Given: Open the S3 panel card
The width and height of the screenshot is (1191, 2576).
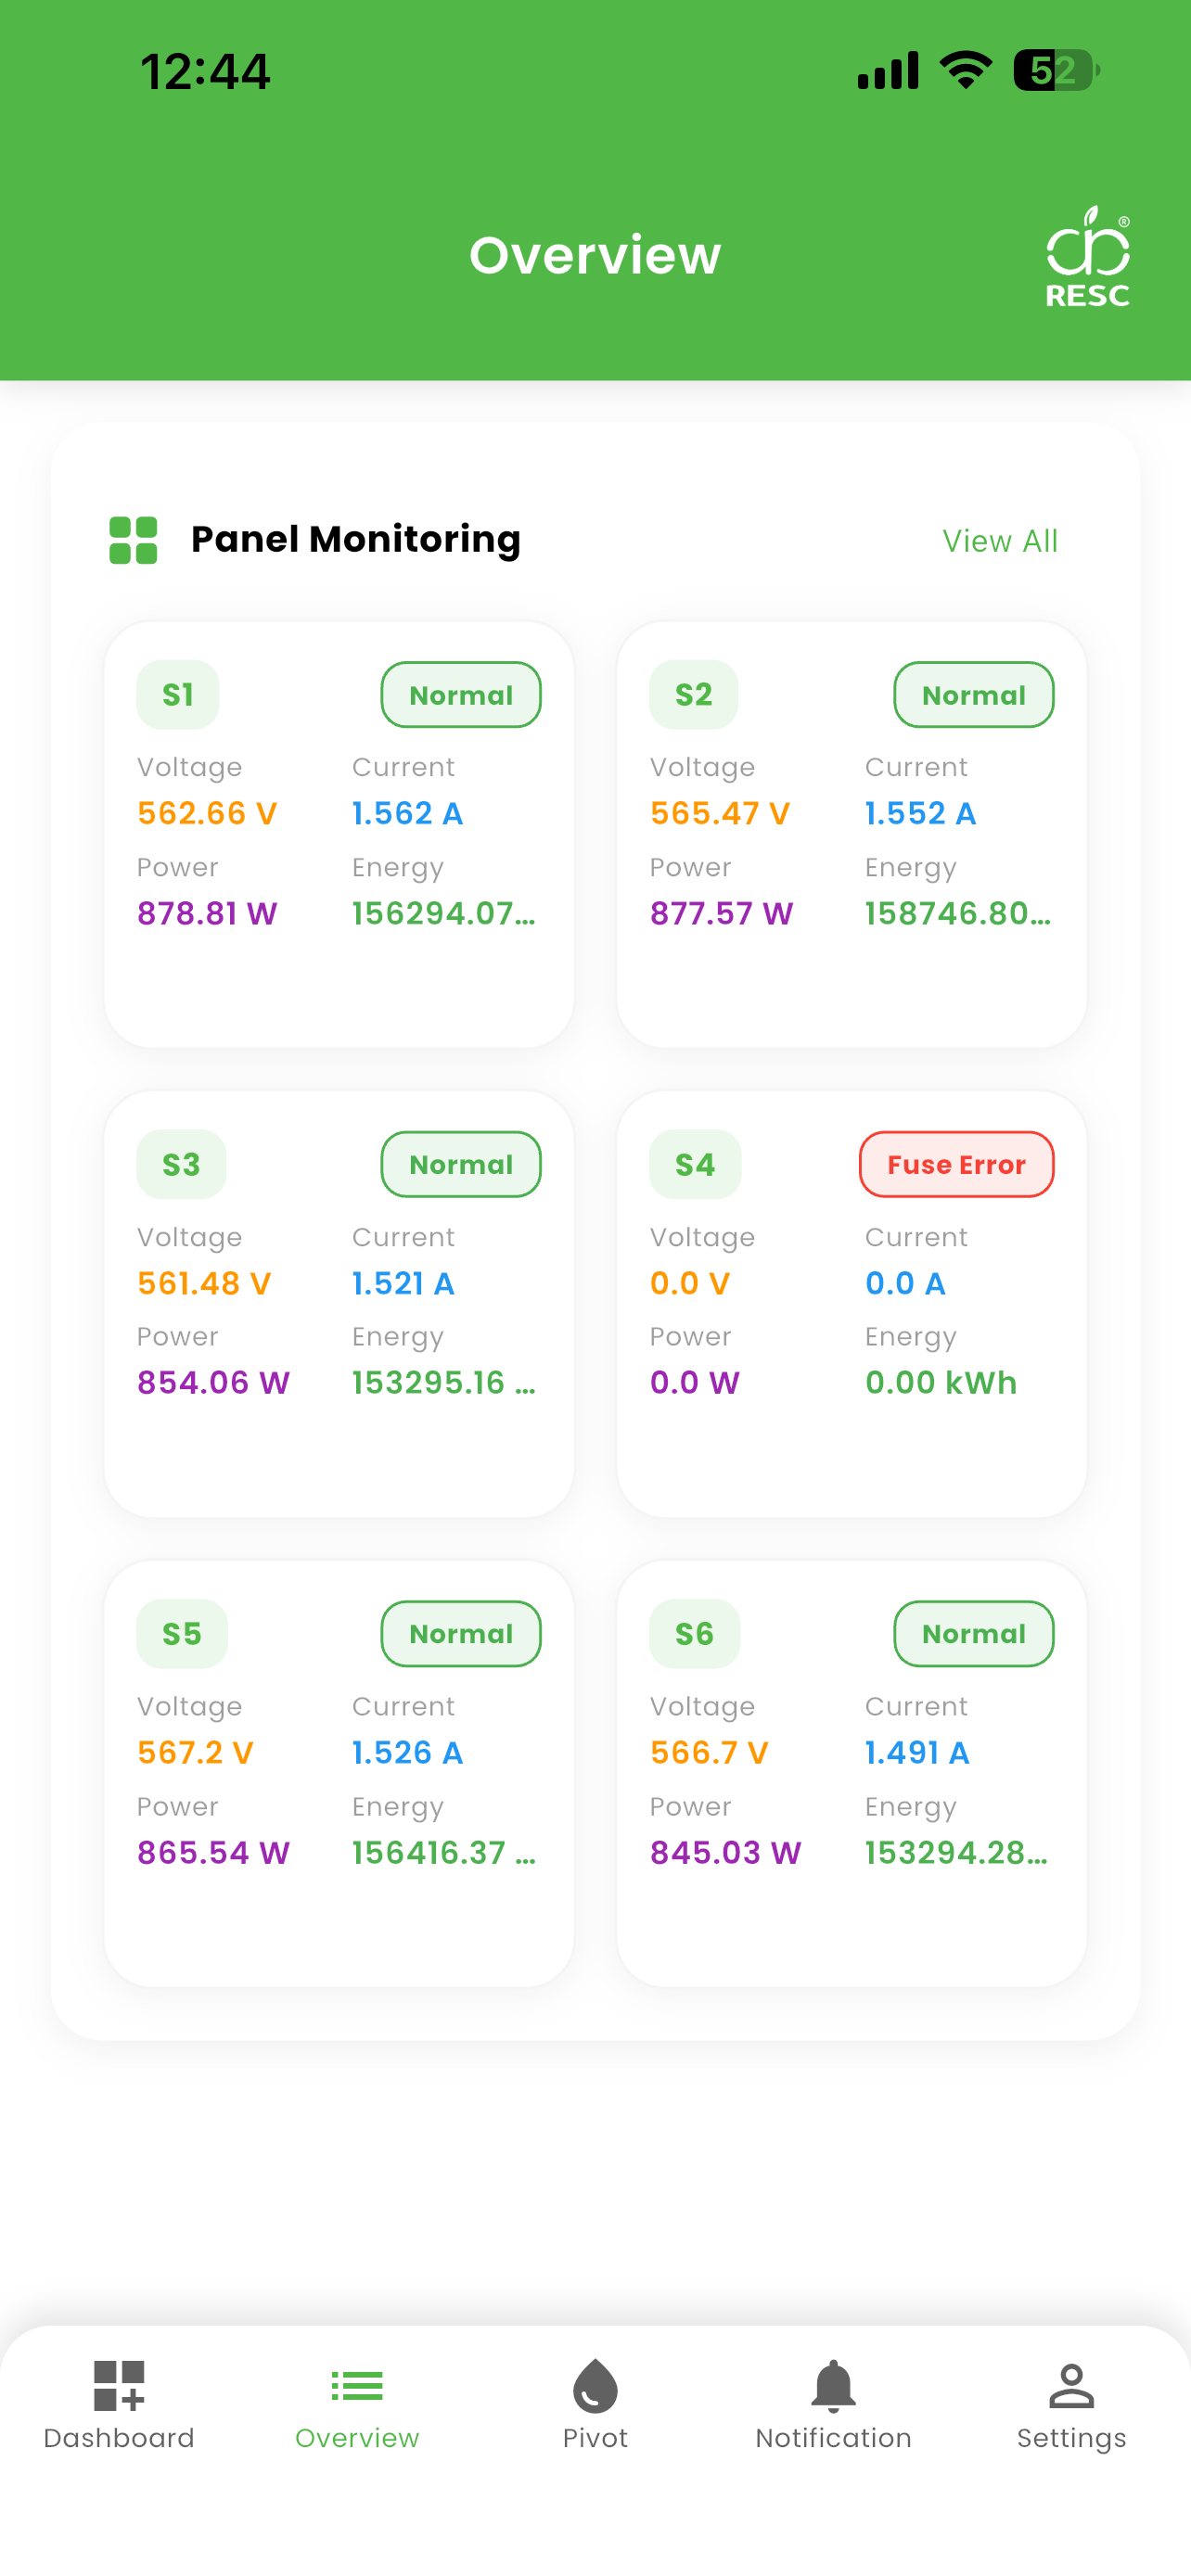Looking at the screenshot, I should click(x=339, y=1304).
